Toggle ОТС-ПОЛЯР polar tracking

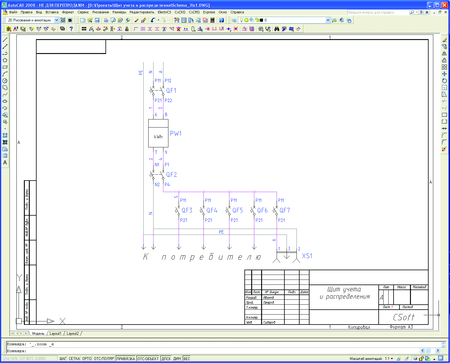[x=104, y=358]
